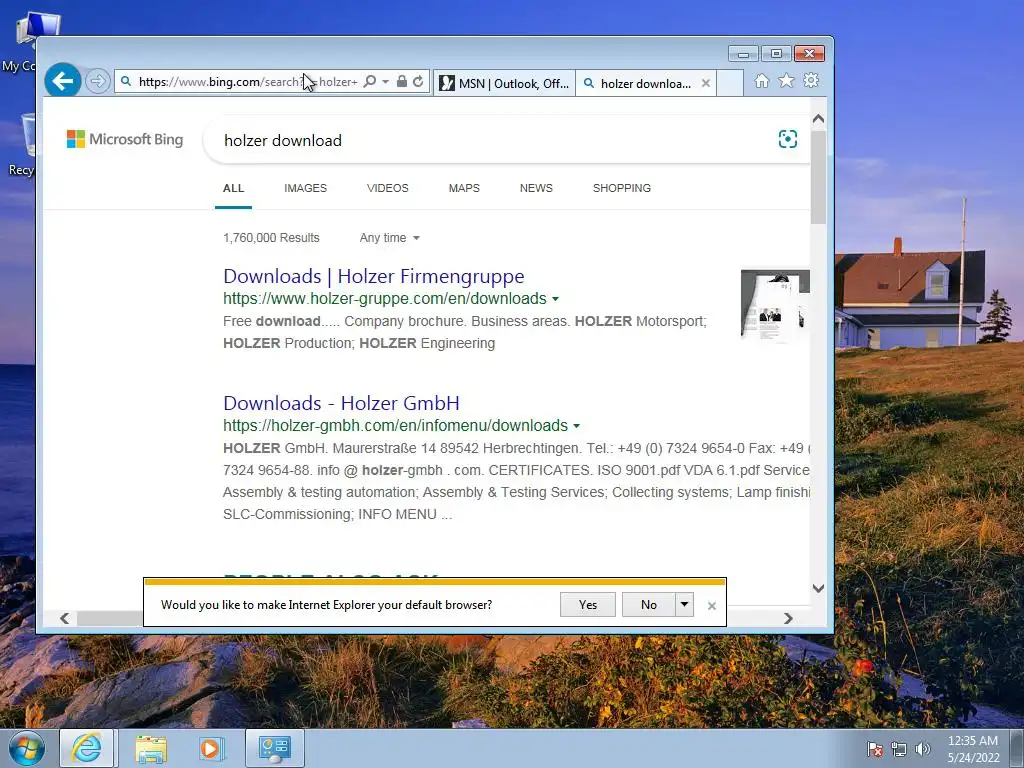
Task: Go to Home page icon
Action: pos(761,81)
